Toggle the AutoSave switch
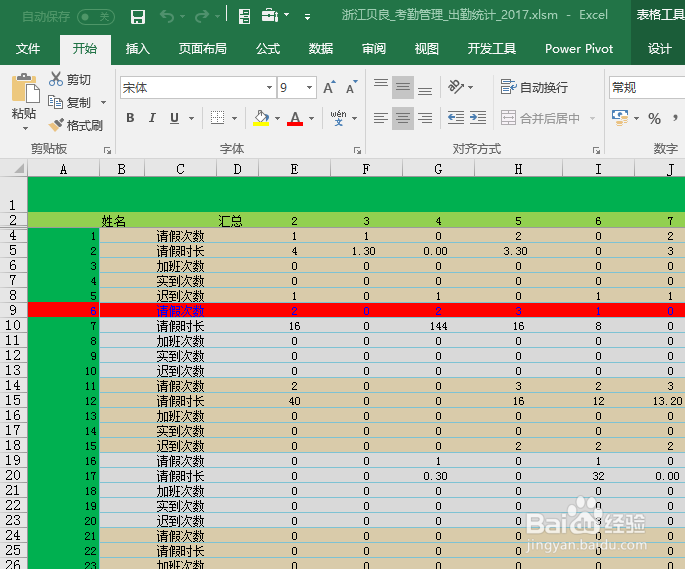 (x=96, y=17)
